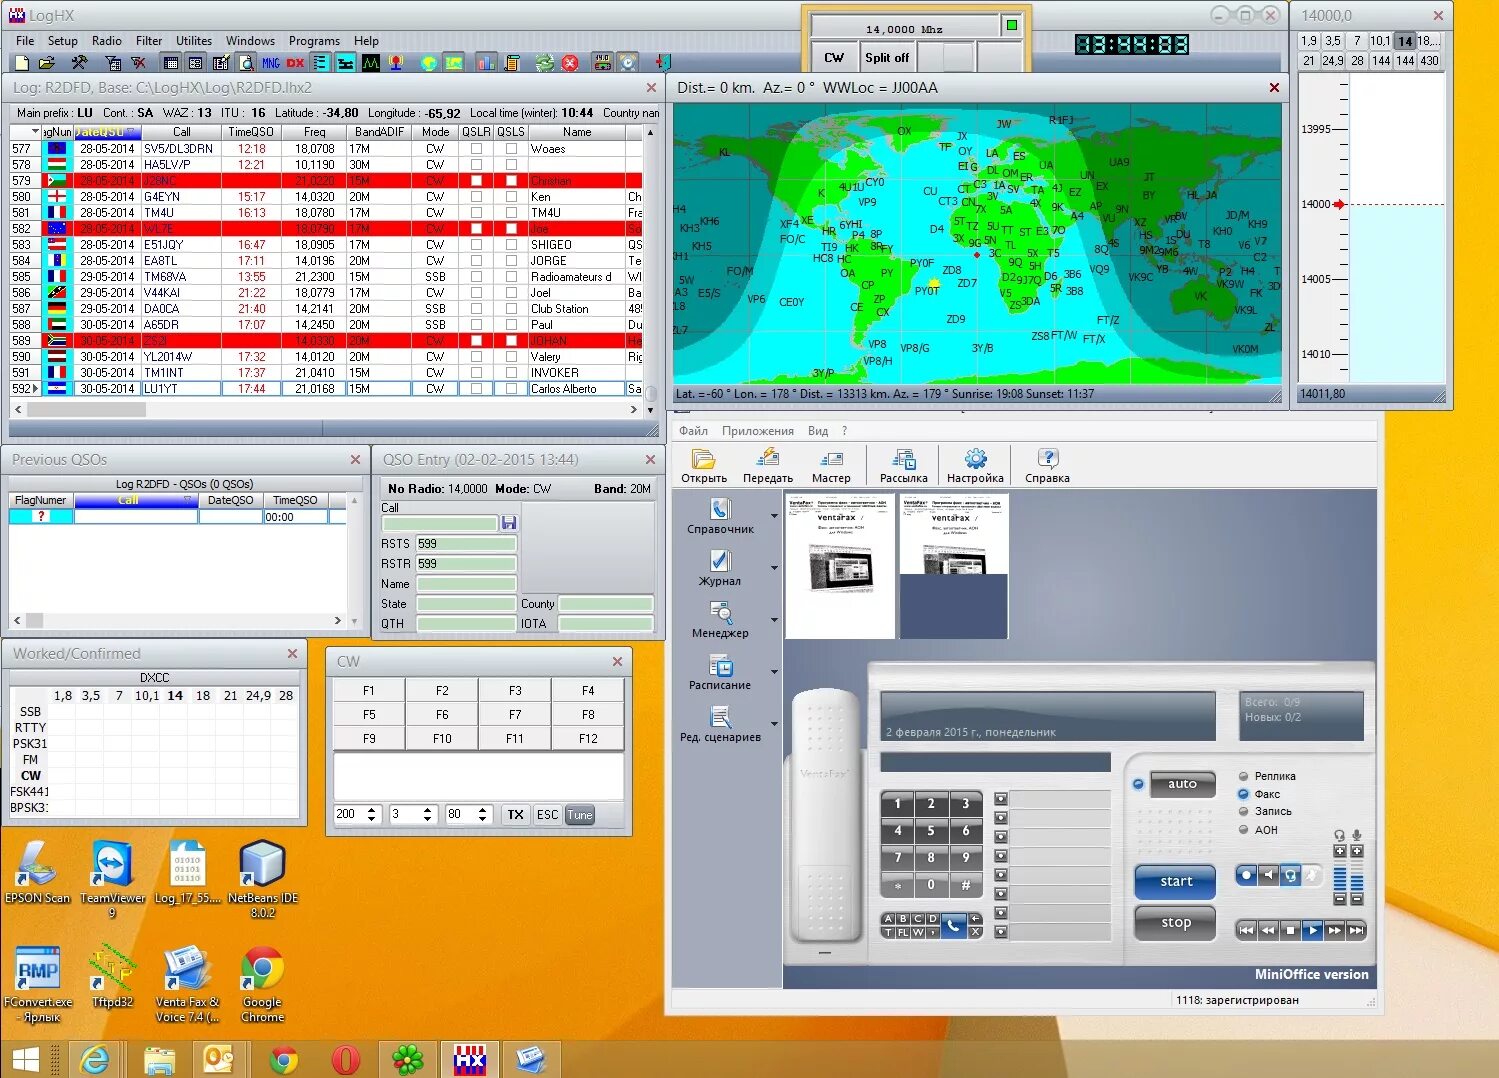The image size is (1499, 1078).
Task: Expand the Расписание dropdown arrow
Action: click(x=774, y=672)
